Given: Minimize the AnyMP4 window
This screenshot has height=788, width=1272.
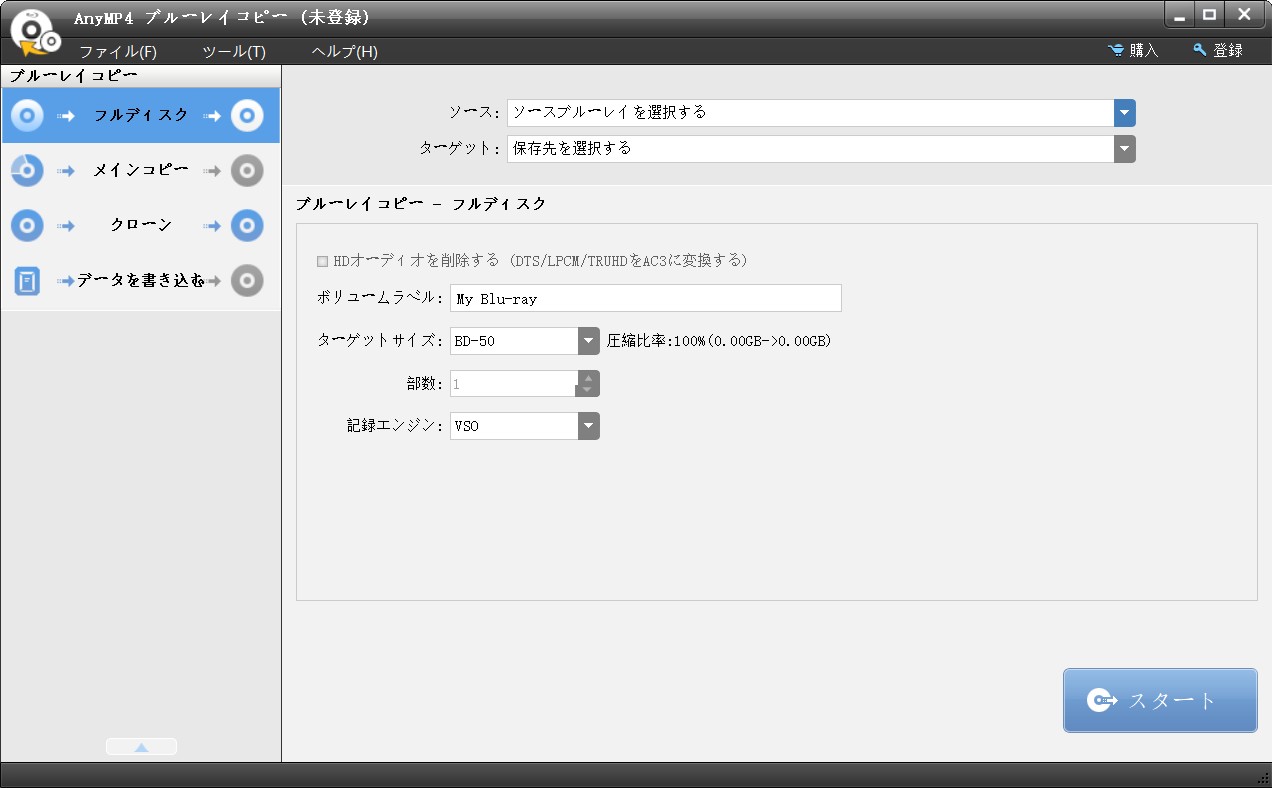Looking at the screenshot, I should 1180,16.
